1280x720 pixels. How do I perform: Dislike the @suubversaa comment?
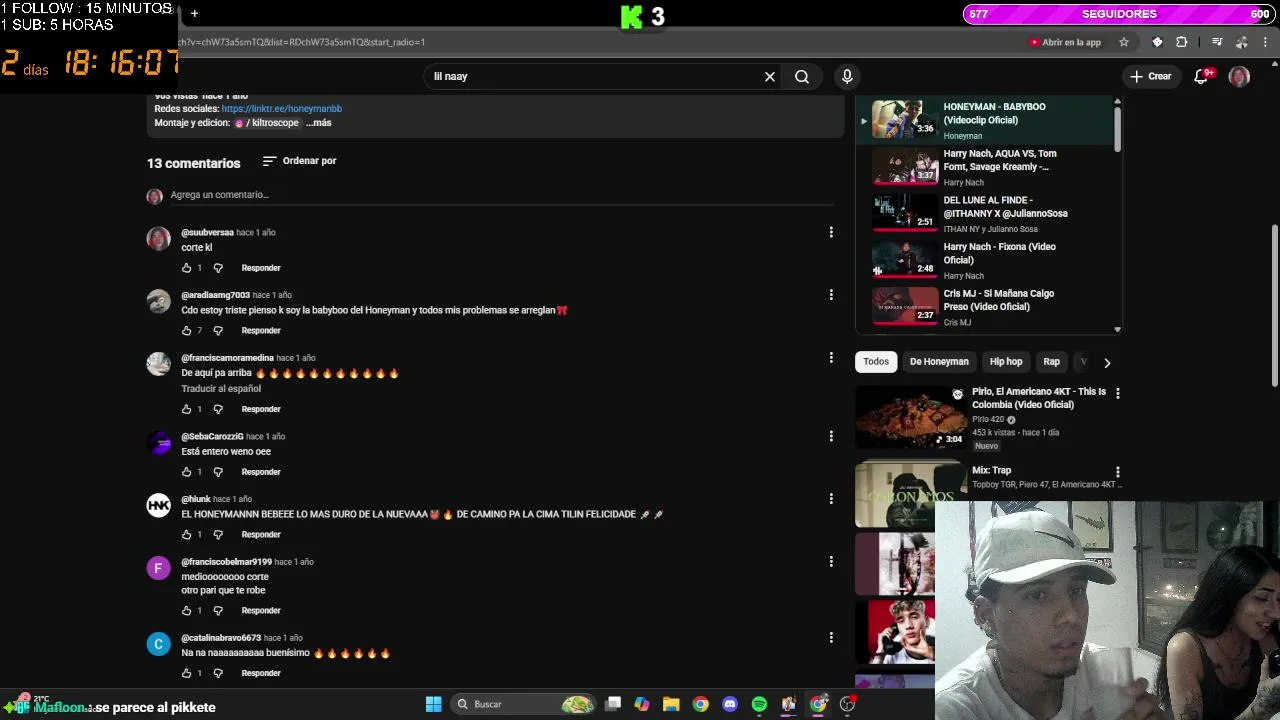218,268
